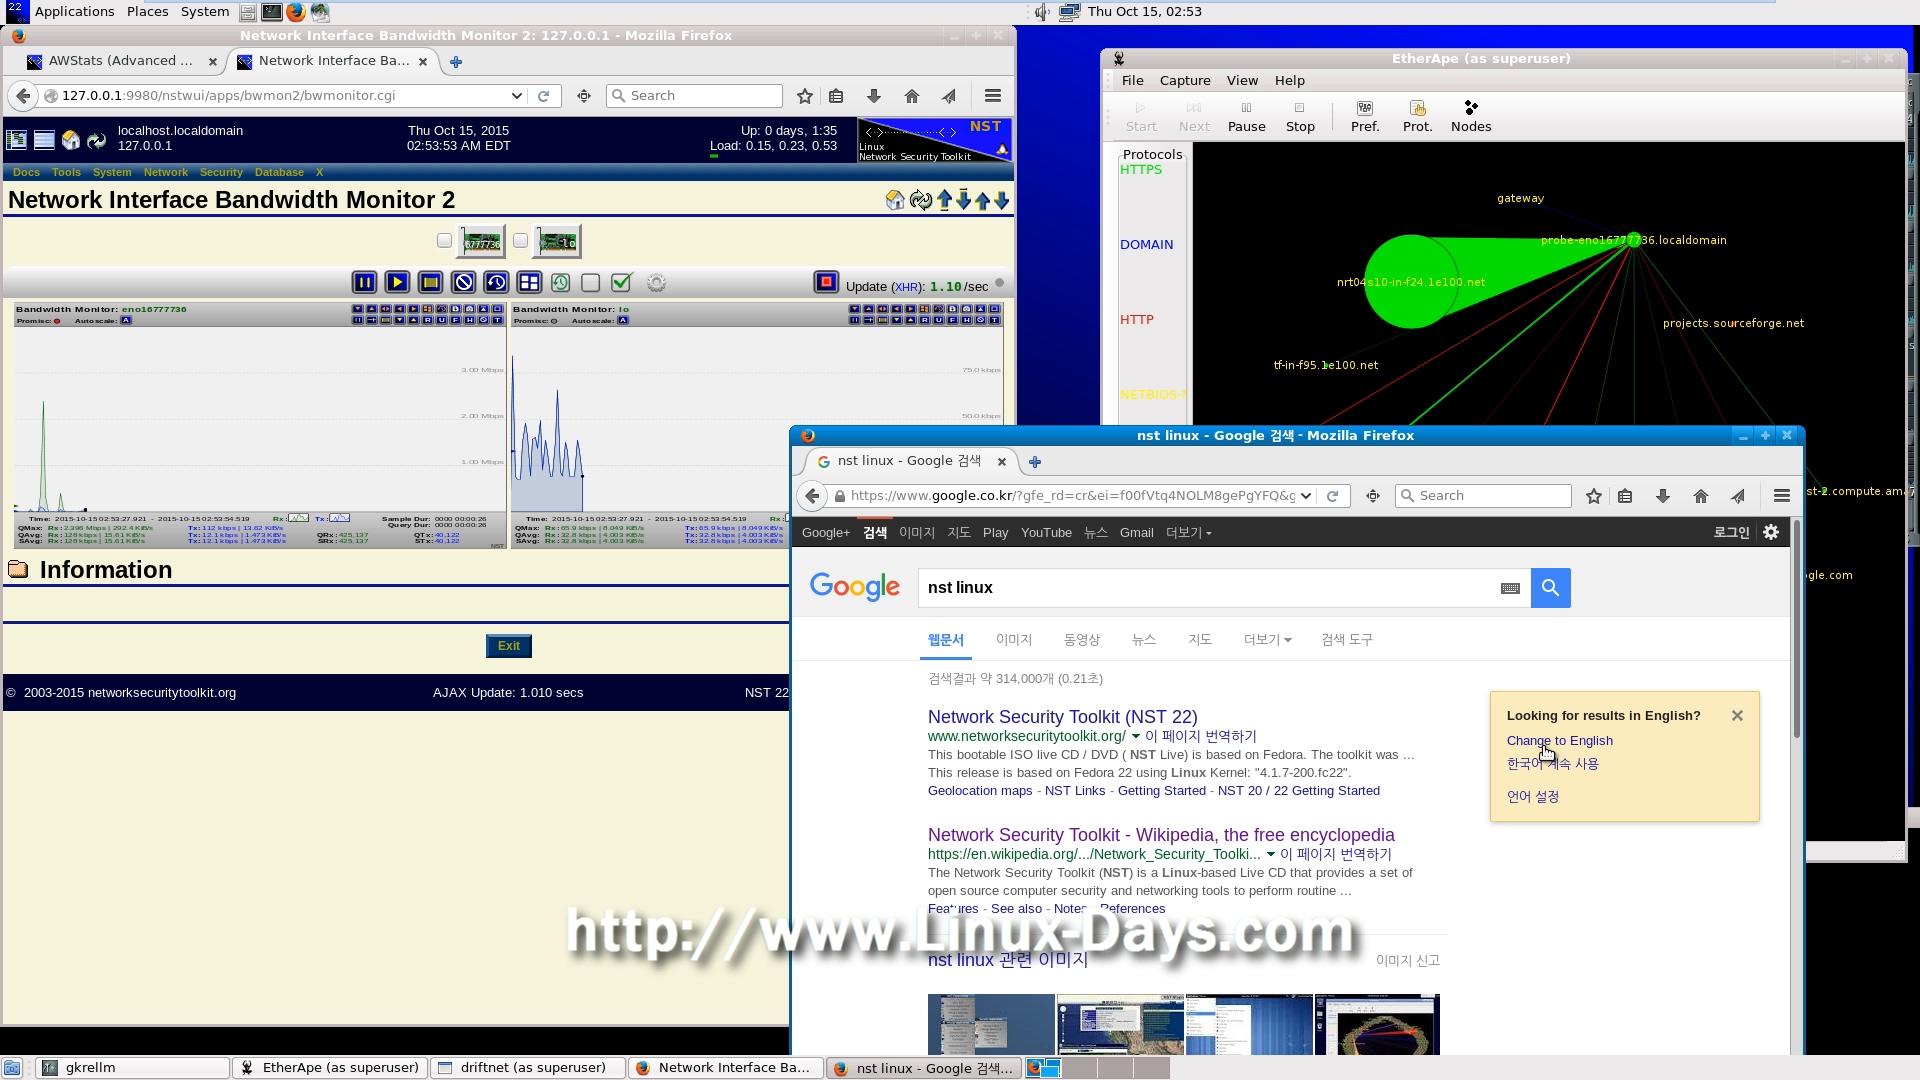Open the on-screen keyboard icon in Google search box
Viewport: 1920px width, 1080px height.
coord(1510,588)
